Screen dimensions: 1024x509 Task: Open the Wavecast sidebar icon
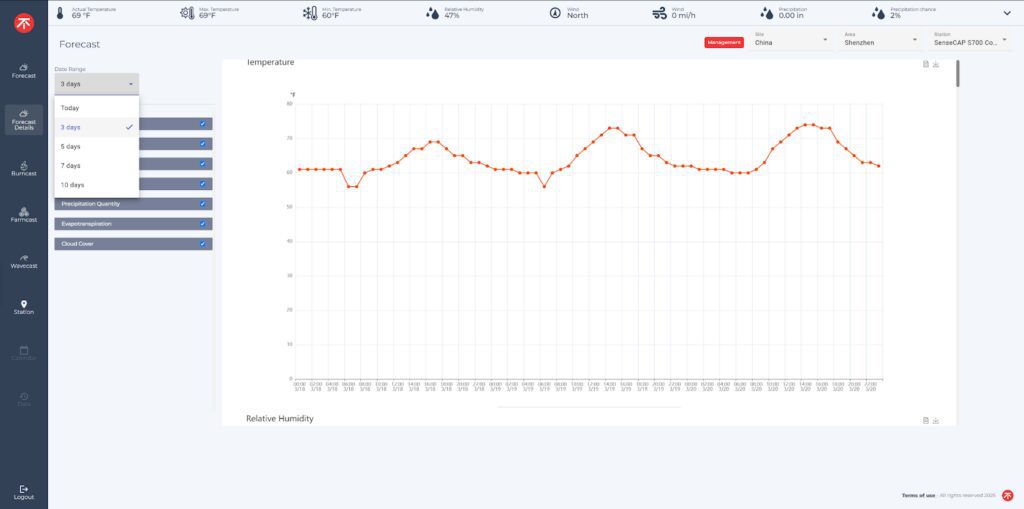(24, 260)
